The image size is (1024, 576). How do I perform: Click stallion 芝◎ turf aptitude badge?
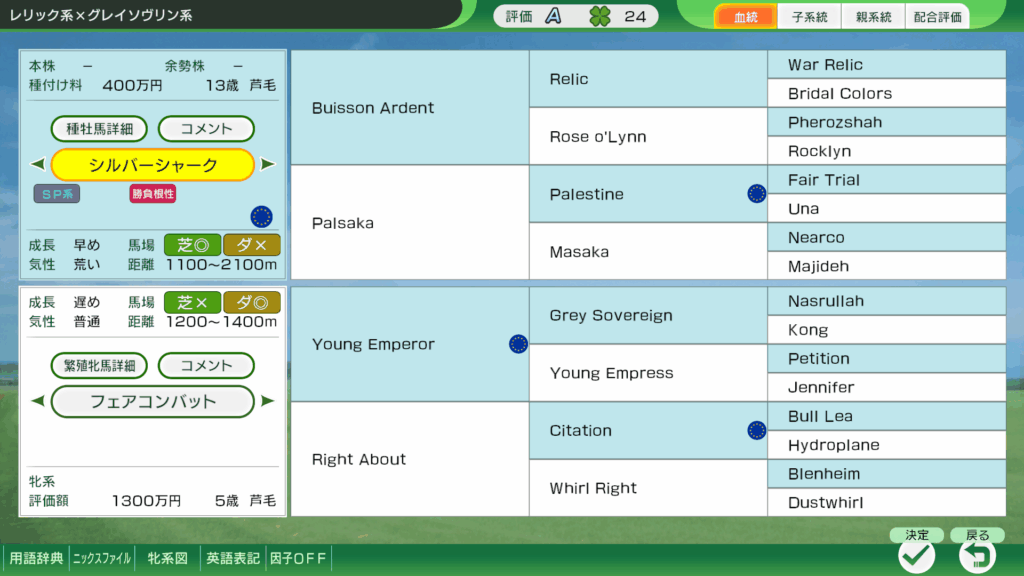pyautogui.click(x=193, y=245)
